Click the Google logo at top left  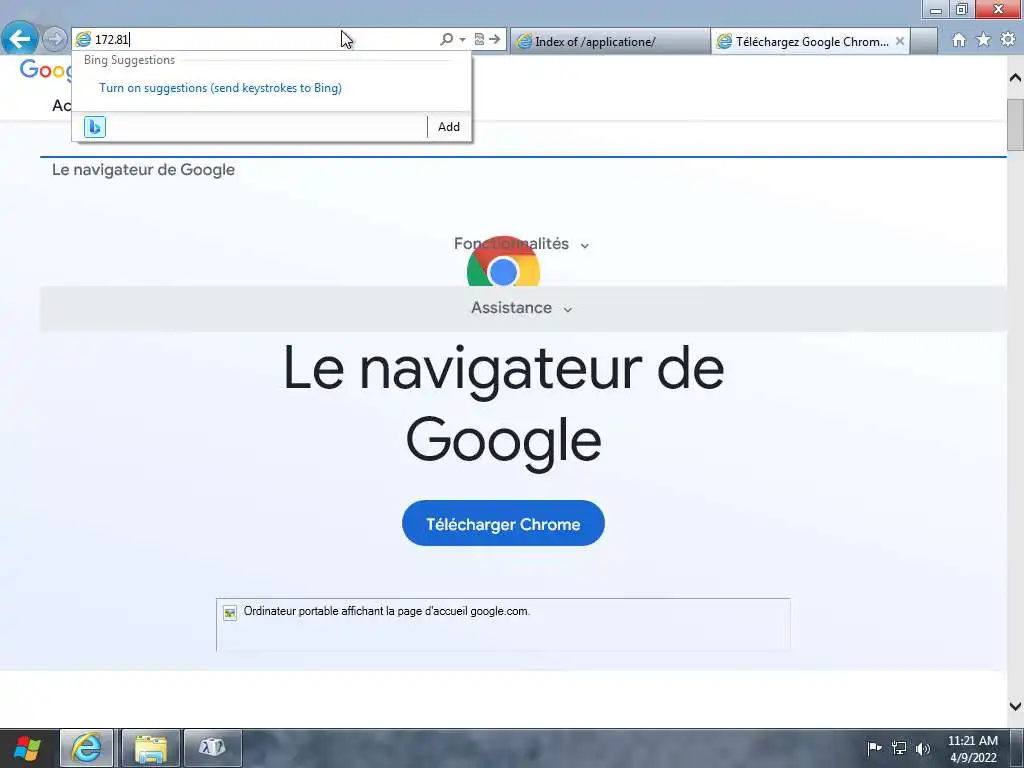[44, 69]
